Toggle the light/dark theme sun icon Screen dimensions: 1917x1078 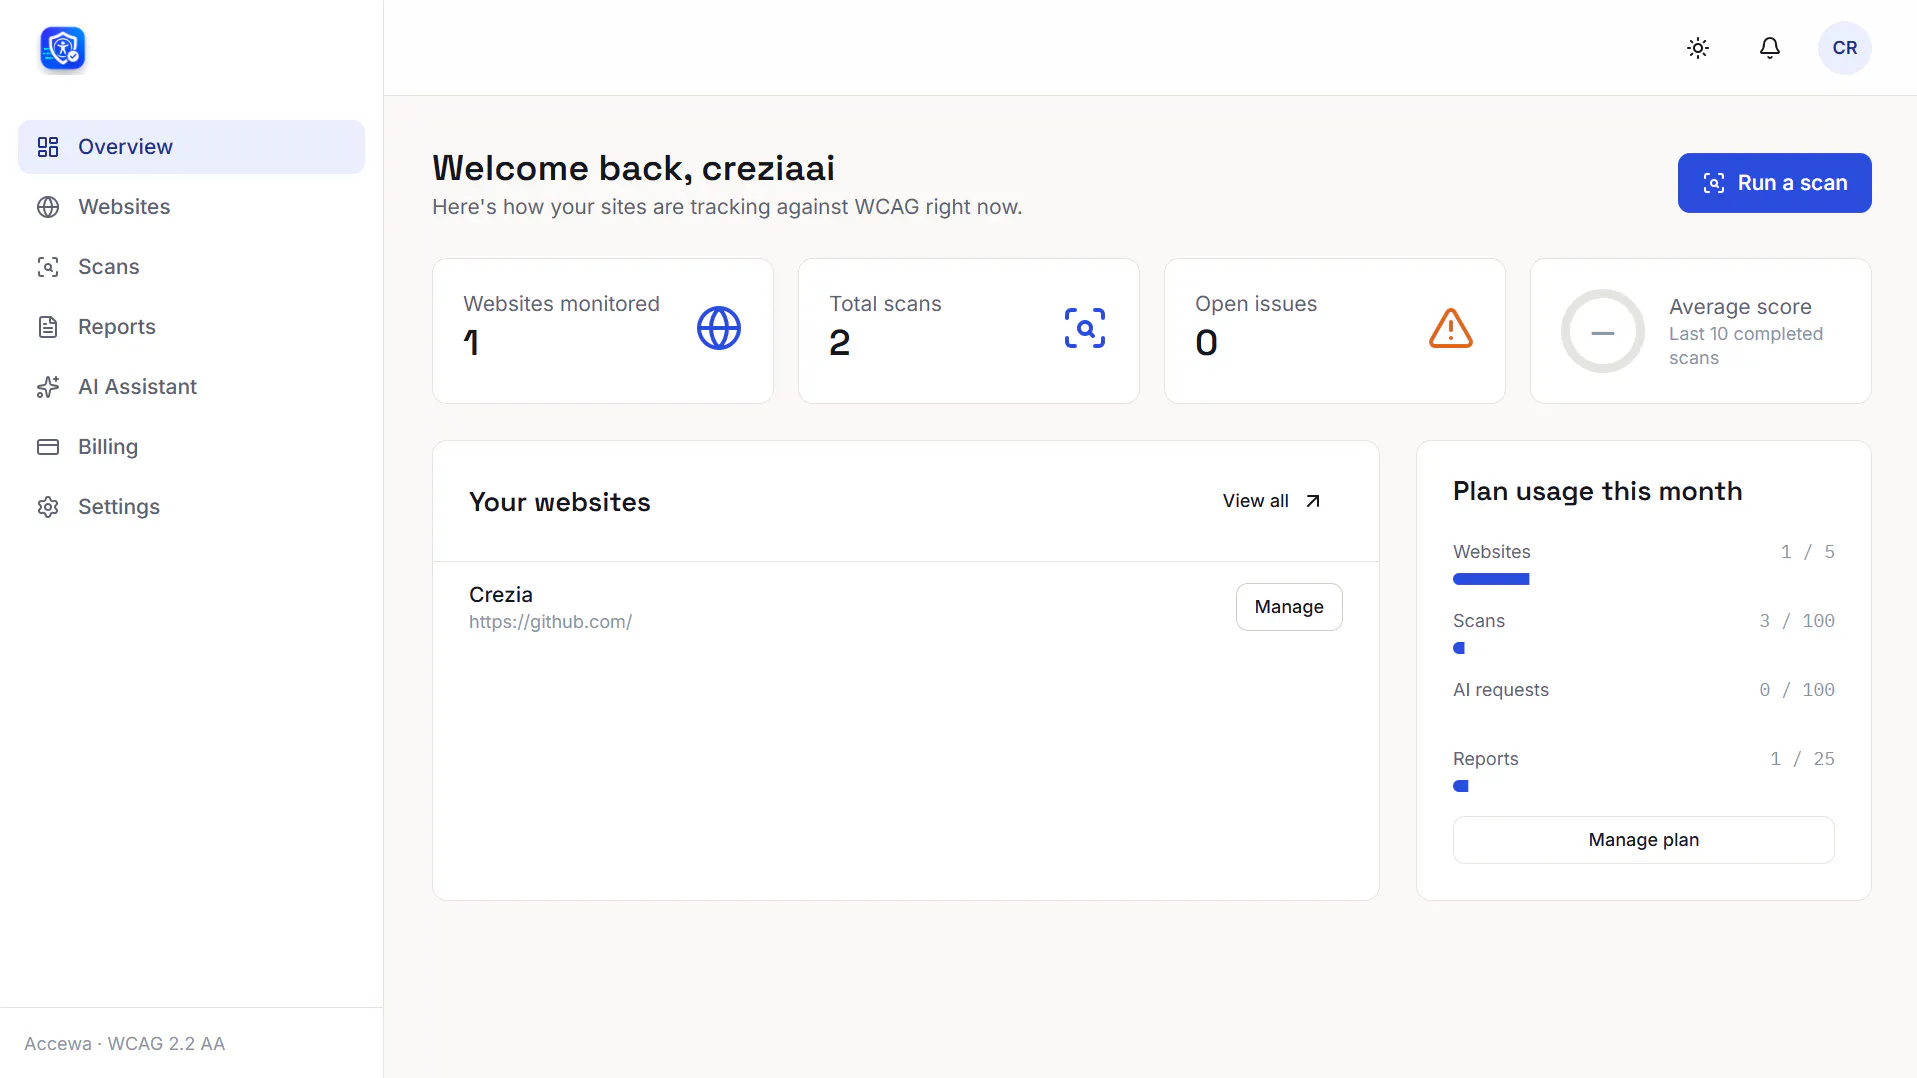click(1698, 48)
